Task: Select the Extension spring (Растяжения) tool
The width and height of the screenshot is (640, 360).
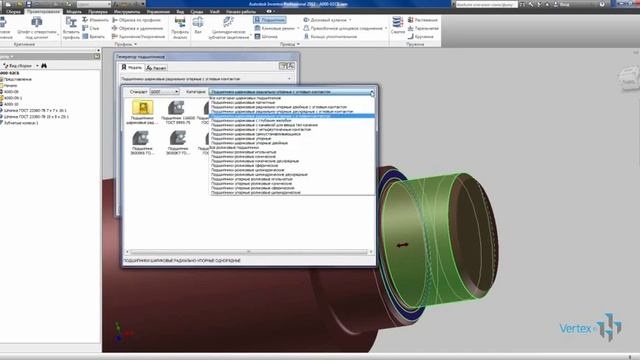Action: pos(422,20)
